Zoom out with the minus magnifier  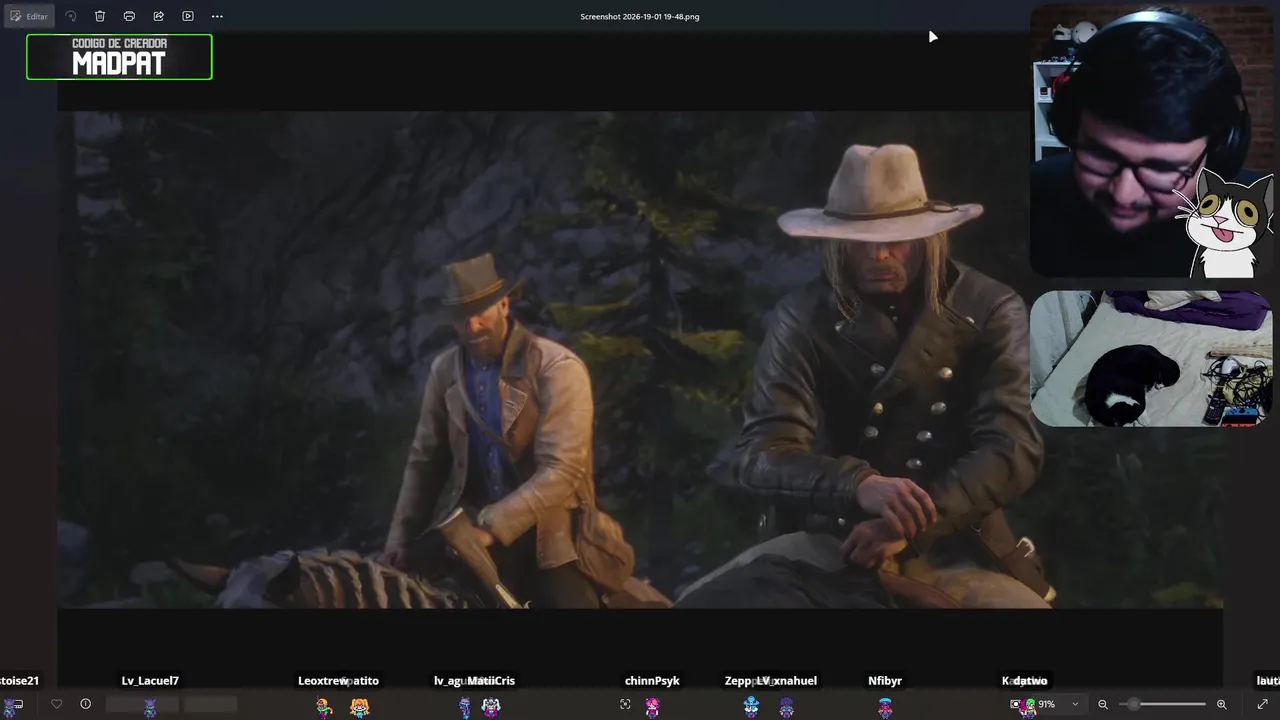(1103, 704)
